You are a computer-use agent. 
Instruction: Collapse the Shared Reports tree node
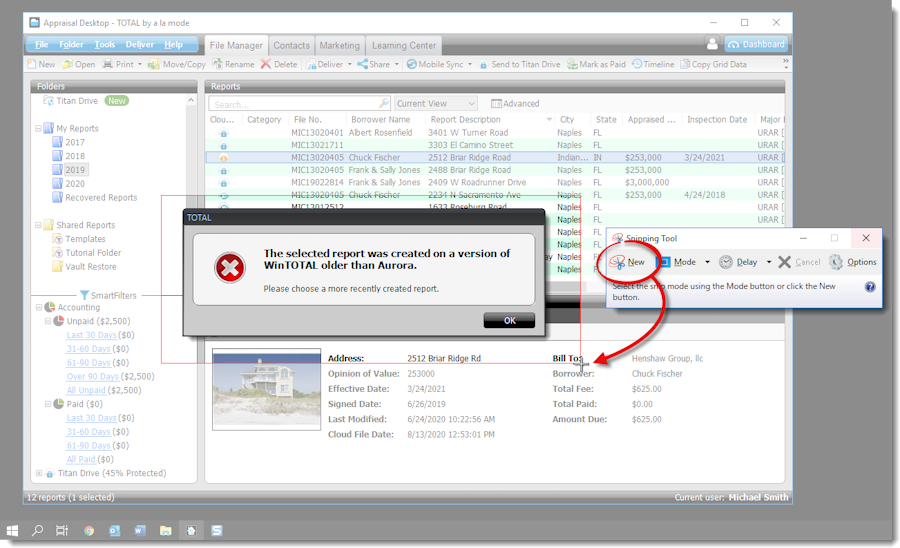pyautogui.click(x=38, y=224)
